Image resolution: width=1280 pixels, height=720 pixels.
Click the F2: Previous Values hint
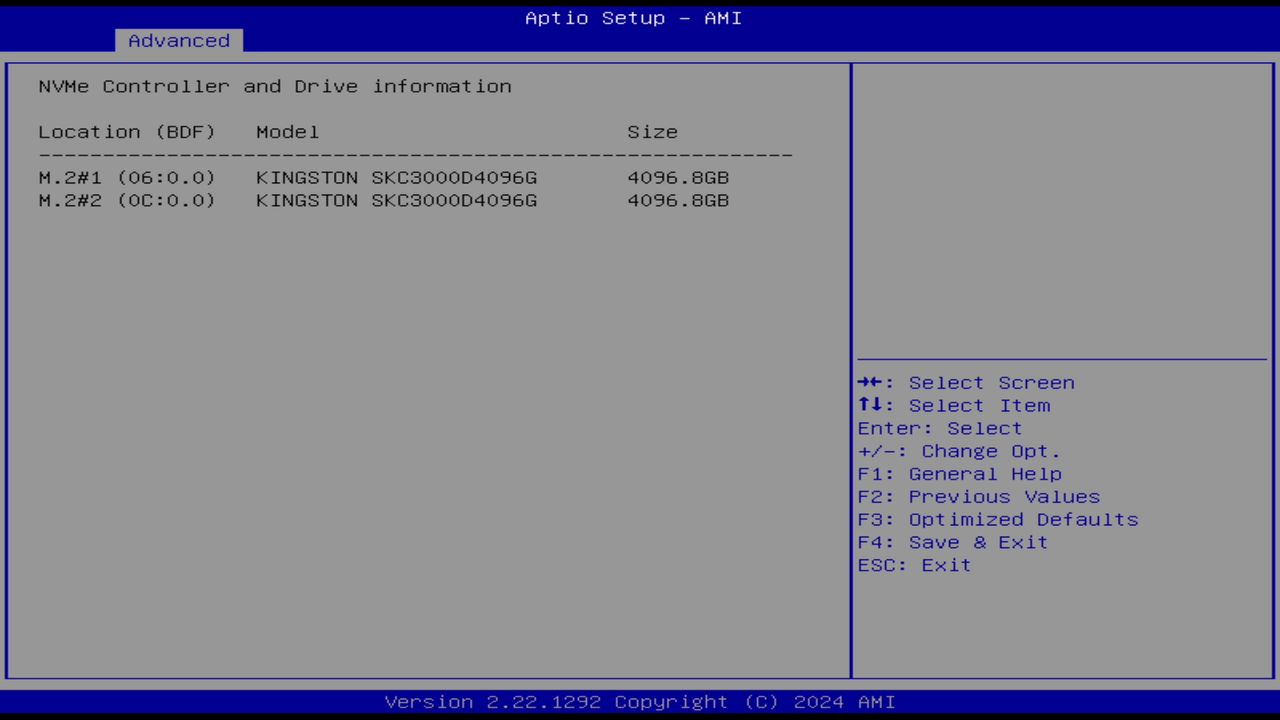click(x=979, y=497)
